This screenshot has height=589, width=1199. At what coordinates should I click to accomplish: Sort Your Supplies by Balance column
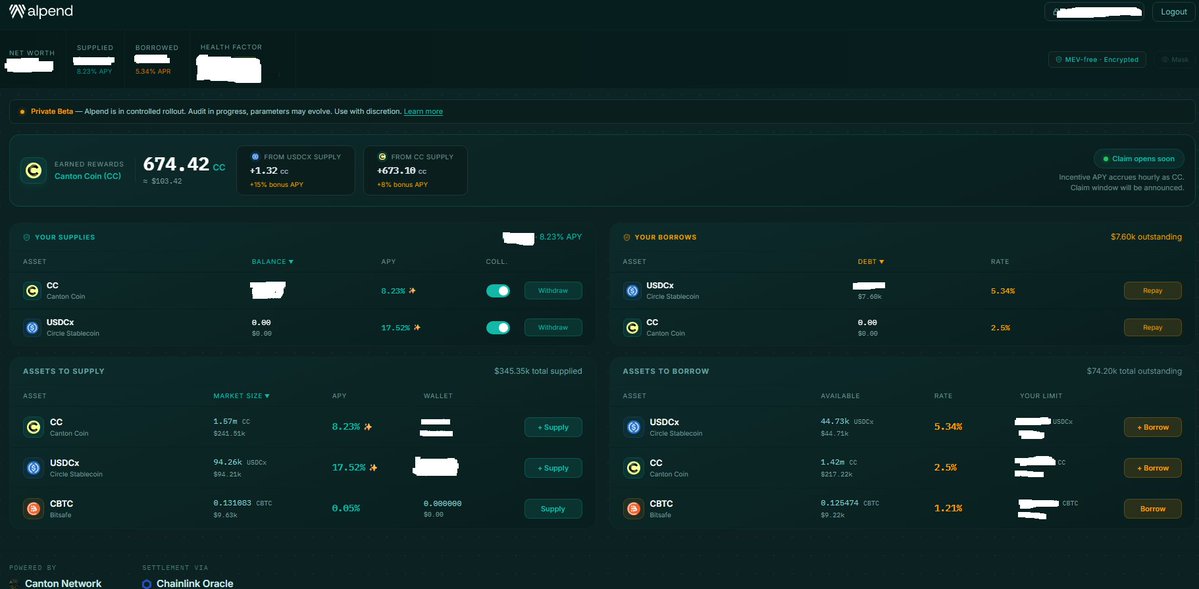click(x=272, y=262)
